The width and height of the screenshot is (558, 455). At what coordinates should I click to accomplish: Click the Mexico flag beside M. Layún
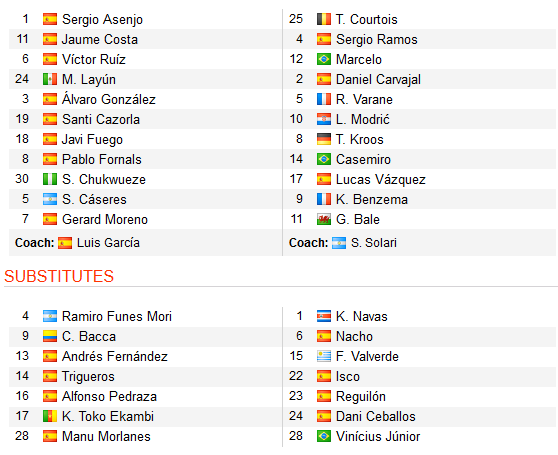[50, 79]
